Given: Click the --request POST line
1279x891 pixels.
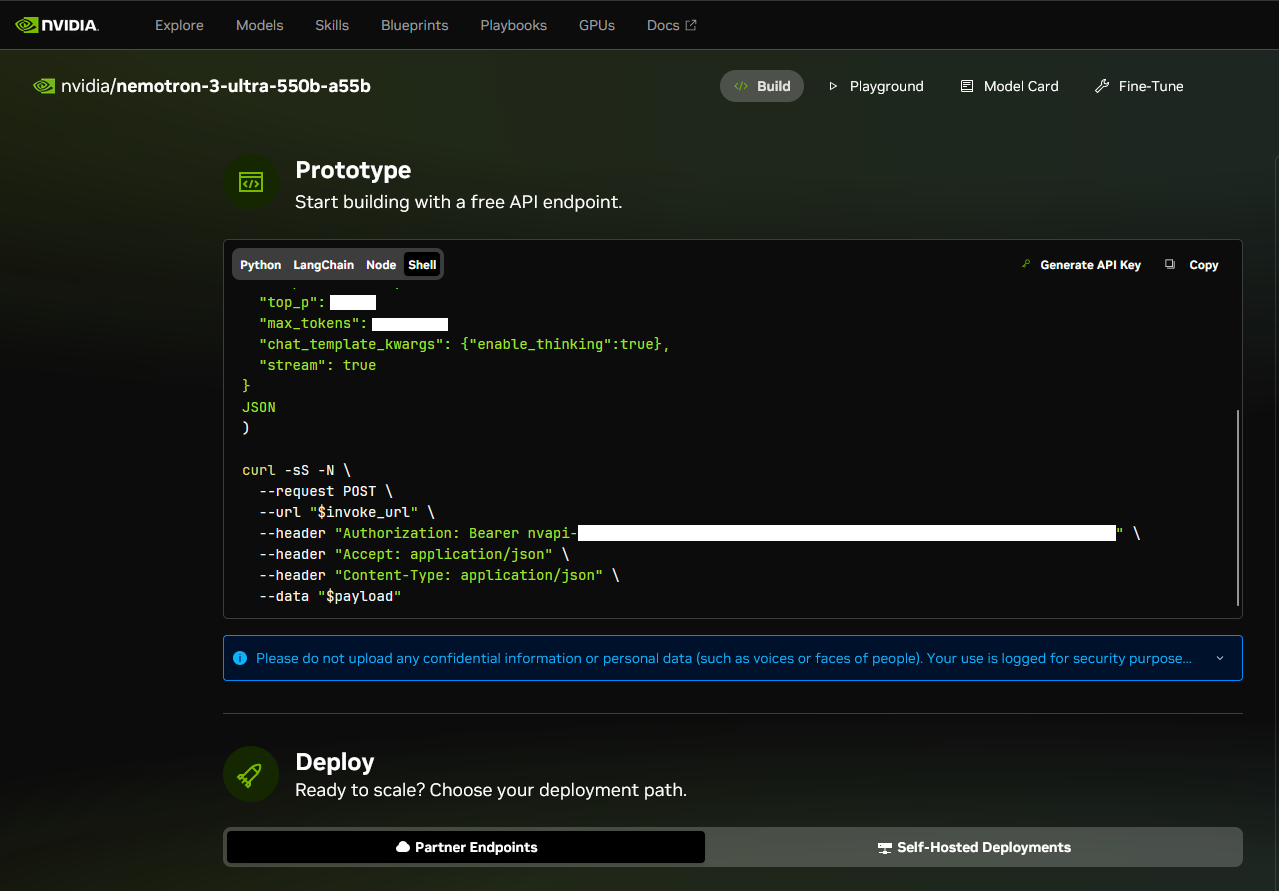Looking at the screenshot, I should coord(326,491).
